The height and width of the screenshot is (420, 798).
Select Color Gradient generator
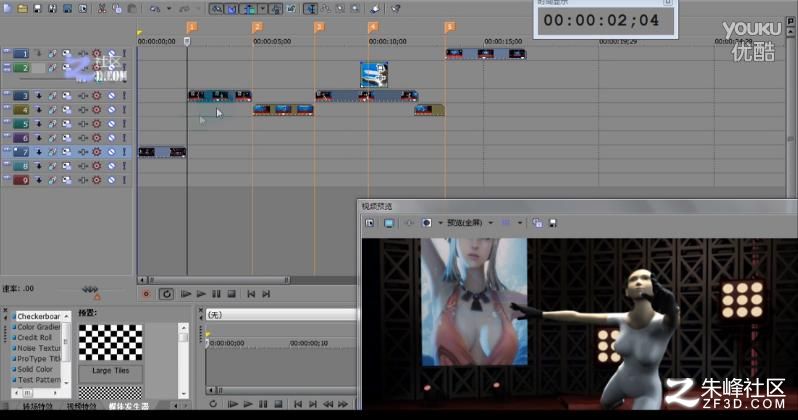pyautogui.click(x=38, y=327)
